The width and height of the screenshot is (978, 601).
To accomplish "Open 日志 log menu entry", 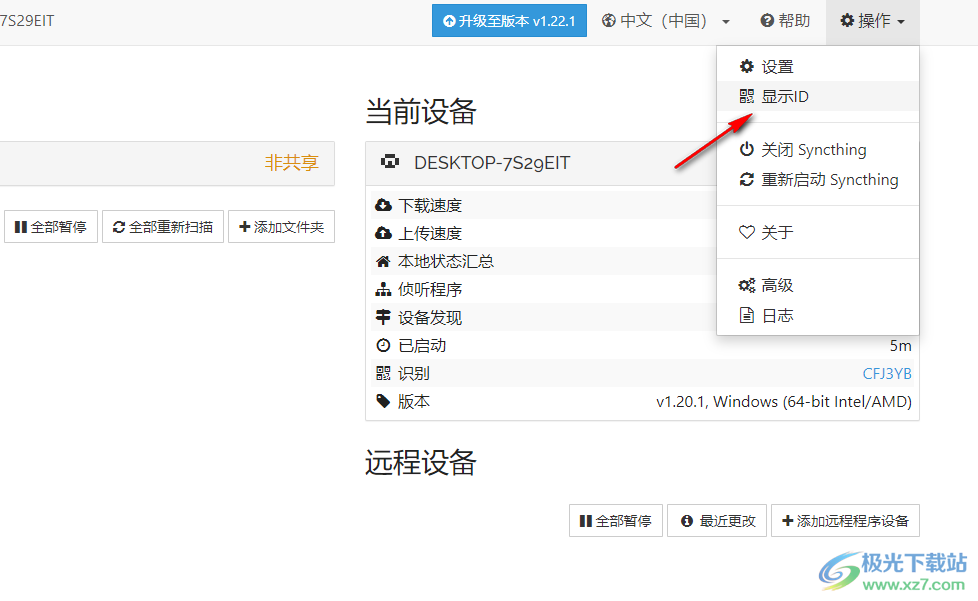I will (818, 315).
